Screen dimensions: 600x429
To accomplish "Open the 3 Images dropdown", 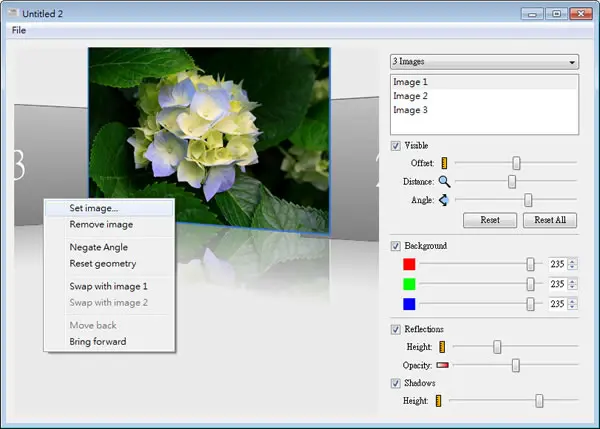I will [484, 62].
